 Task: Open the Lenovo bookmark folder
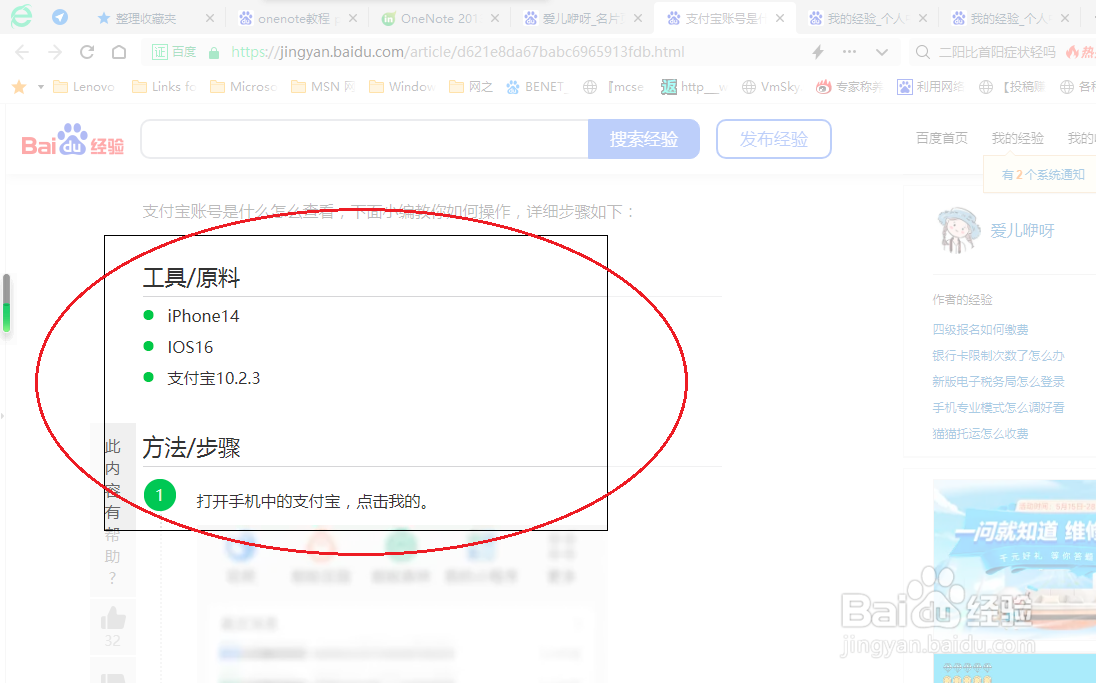pos(84,87)
